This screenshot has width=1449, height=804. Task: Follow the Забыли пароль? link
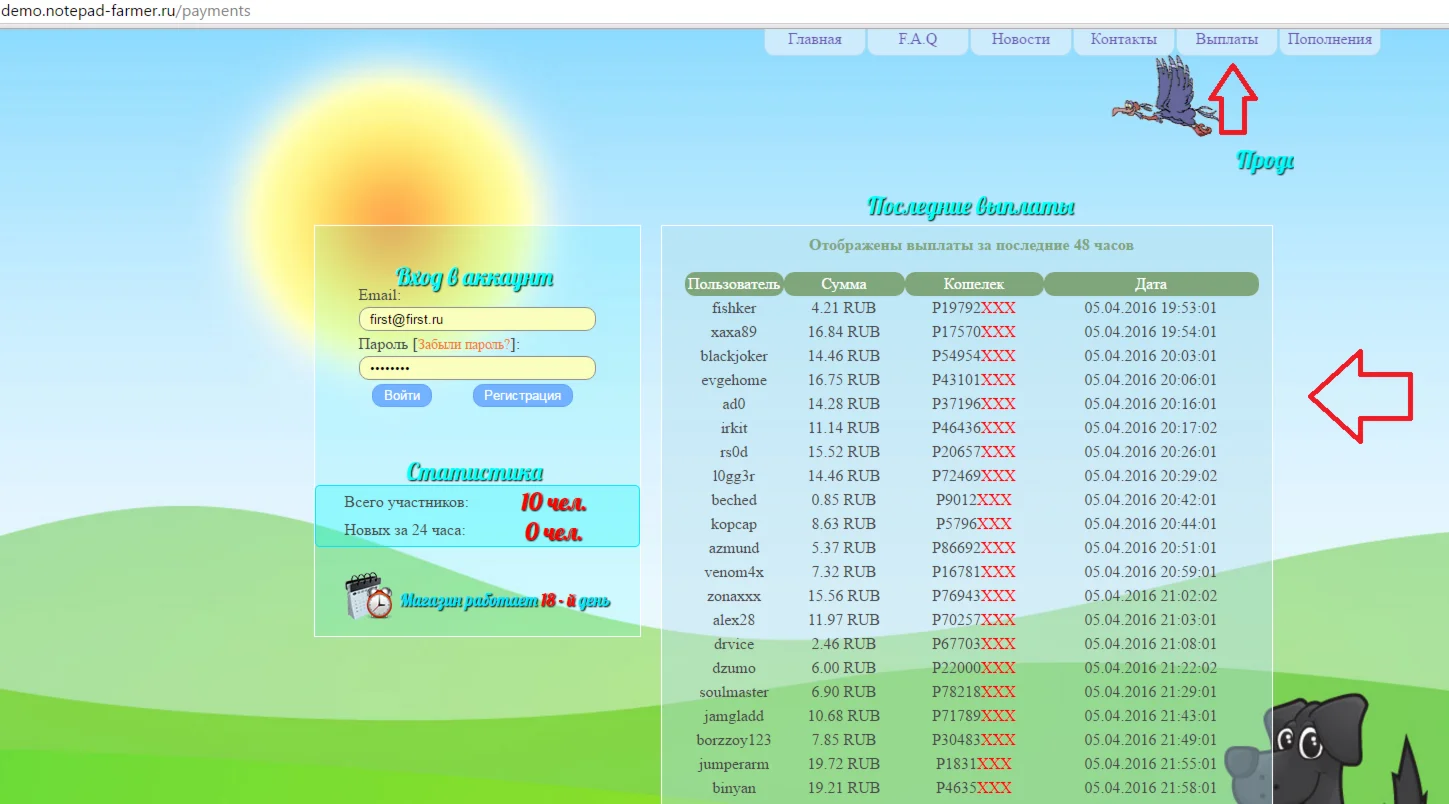(x=464, y=345)
